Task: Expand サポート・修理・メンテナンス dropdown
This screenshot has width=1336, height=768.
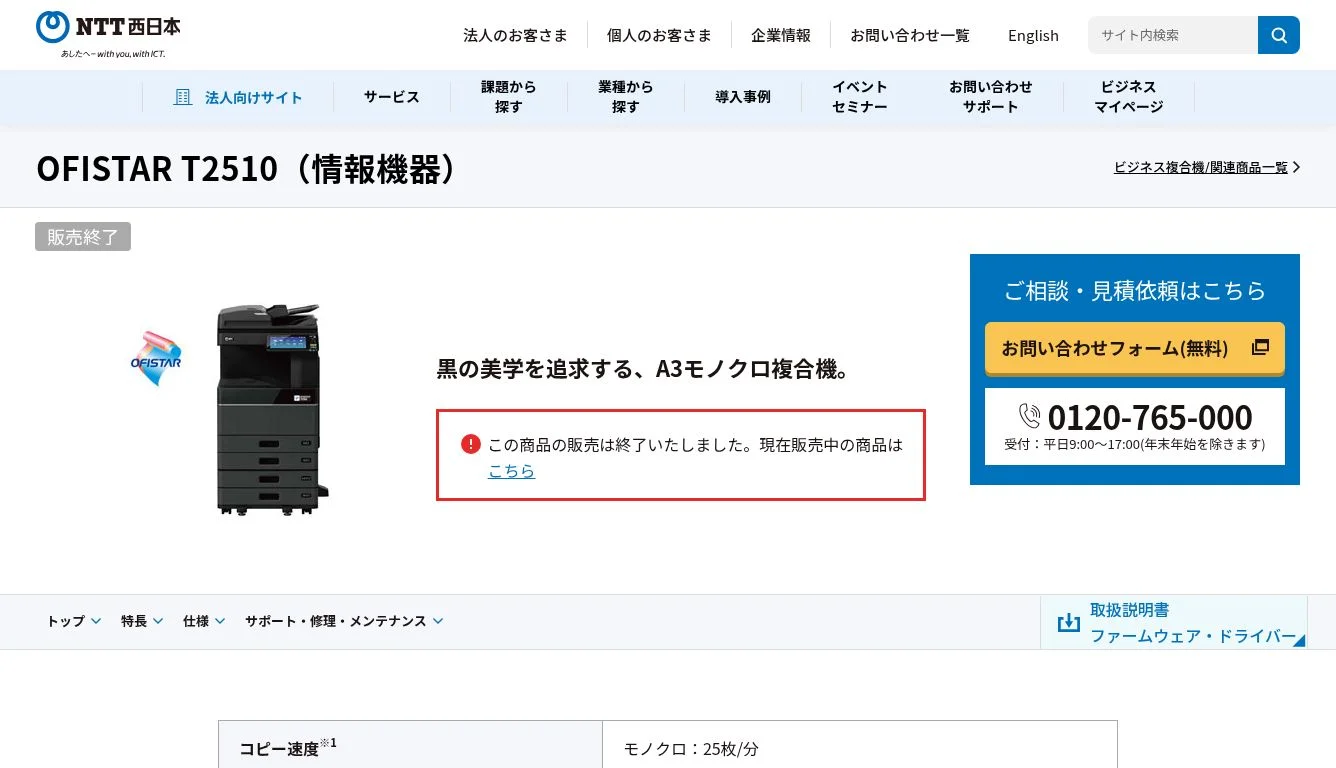Action: [x=344, y=621]
